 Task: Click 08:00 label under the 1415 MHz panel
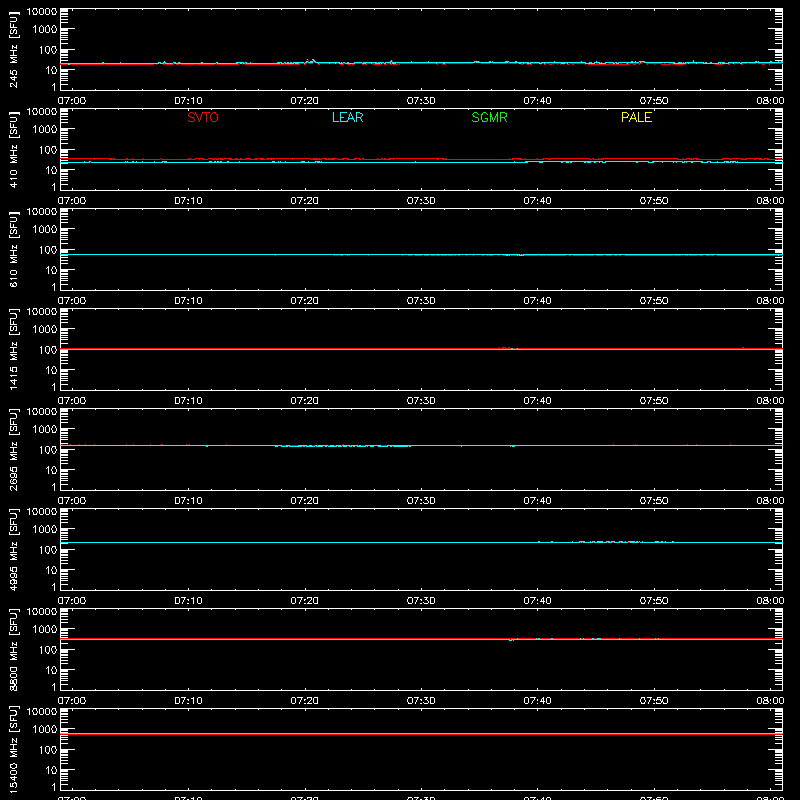point(770,401)
